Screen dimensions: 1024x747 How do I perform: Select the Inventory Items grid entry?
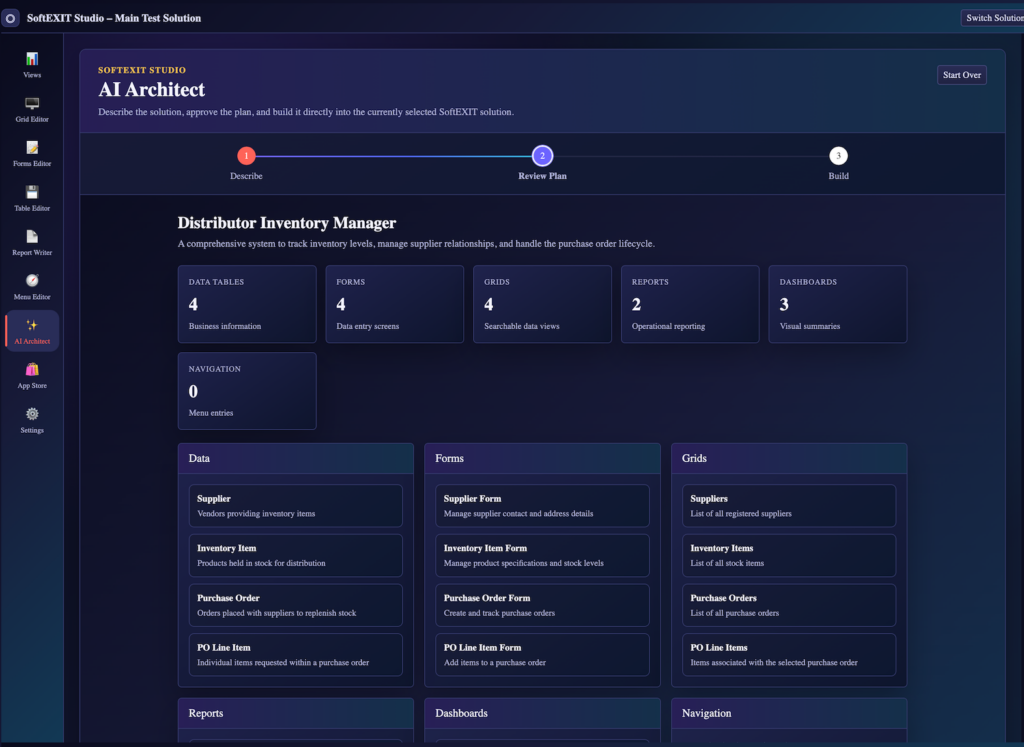(x=789, y=556)
